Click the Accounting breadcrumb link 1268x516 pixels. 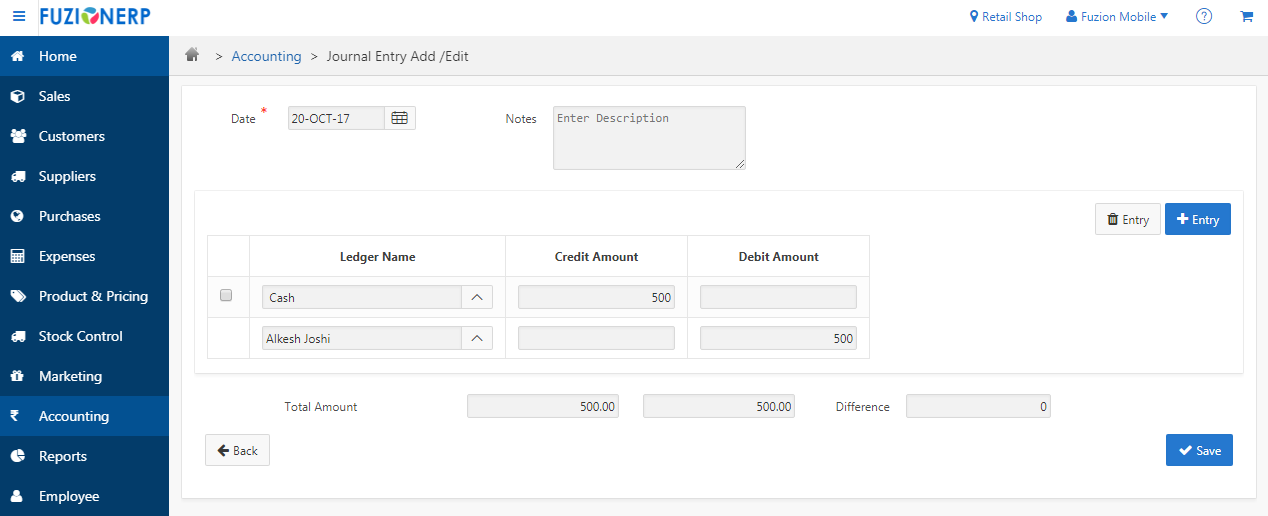pyautogui.click(x=266, y=57)
